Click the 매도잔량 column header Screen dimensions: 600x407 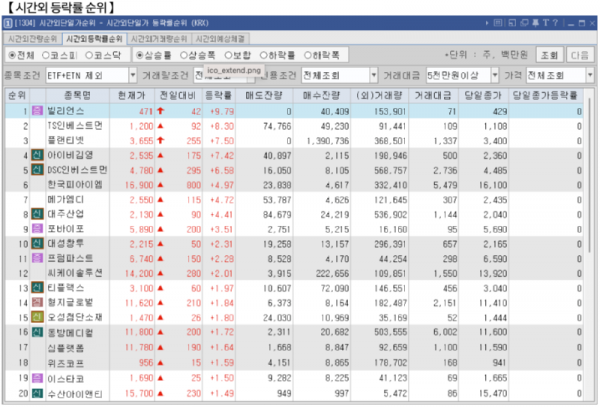(264, 96)
